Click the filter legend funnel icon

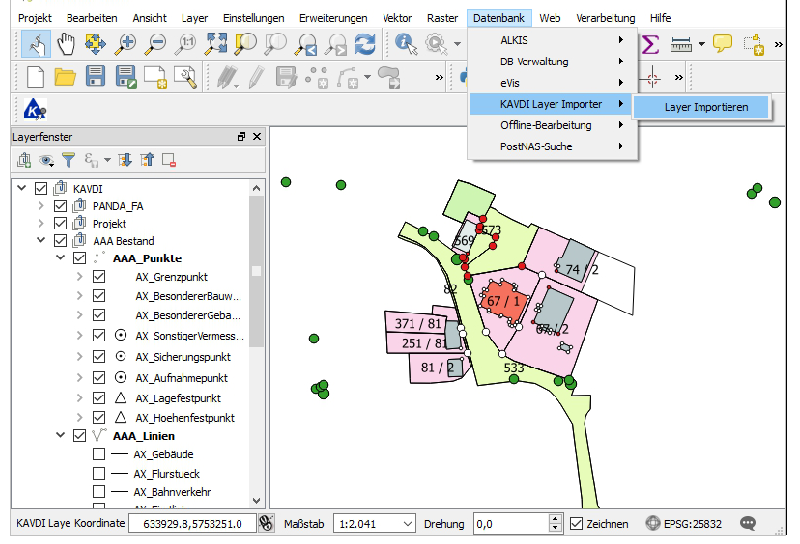tap(69, 159)
